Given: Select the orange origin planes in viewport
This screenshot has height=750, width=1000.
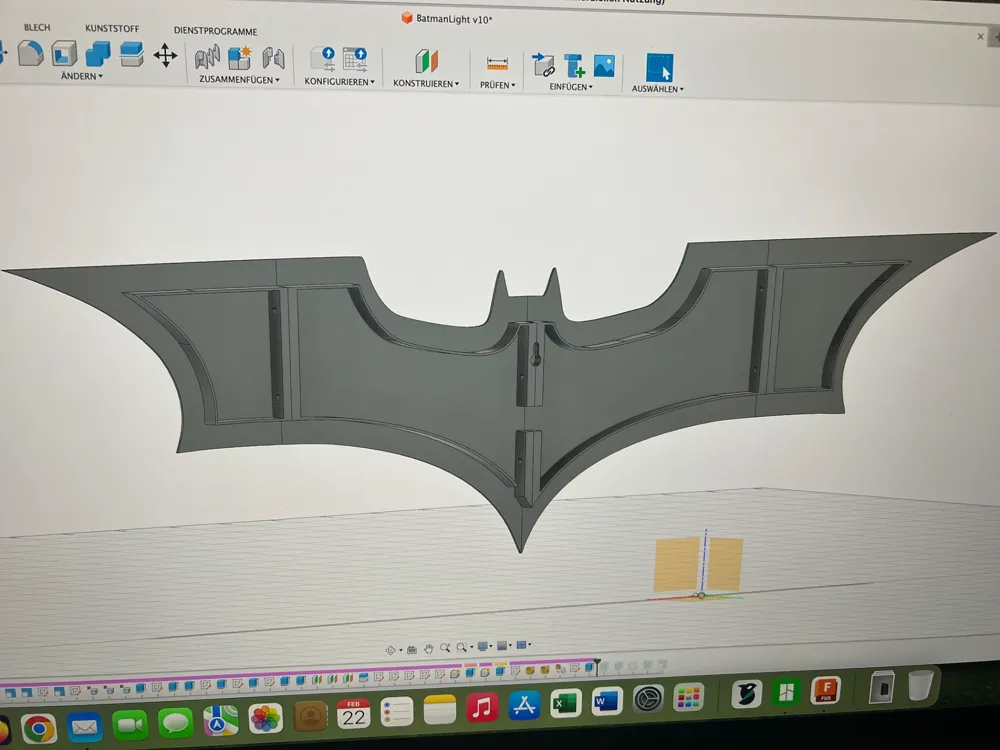Looking at the screenshot, I should [x=698, y=564].
